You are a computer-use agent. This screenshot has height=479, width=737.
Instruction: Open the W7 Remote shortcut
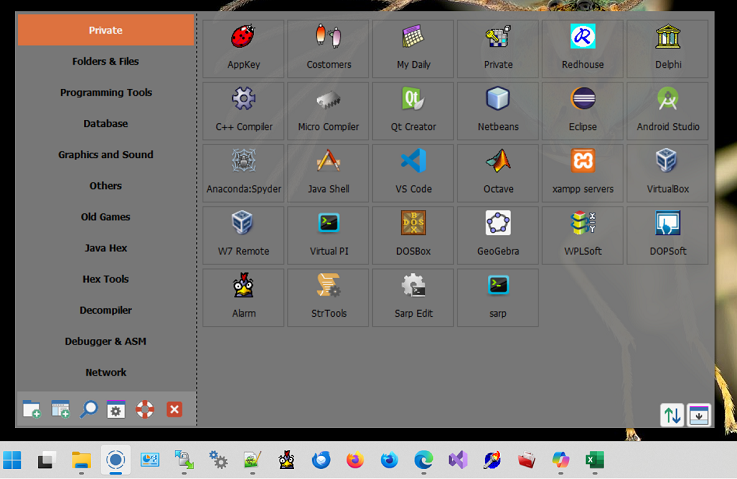click(x=243, y=236)
